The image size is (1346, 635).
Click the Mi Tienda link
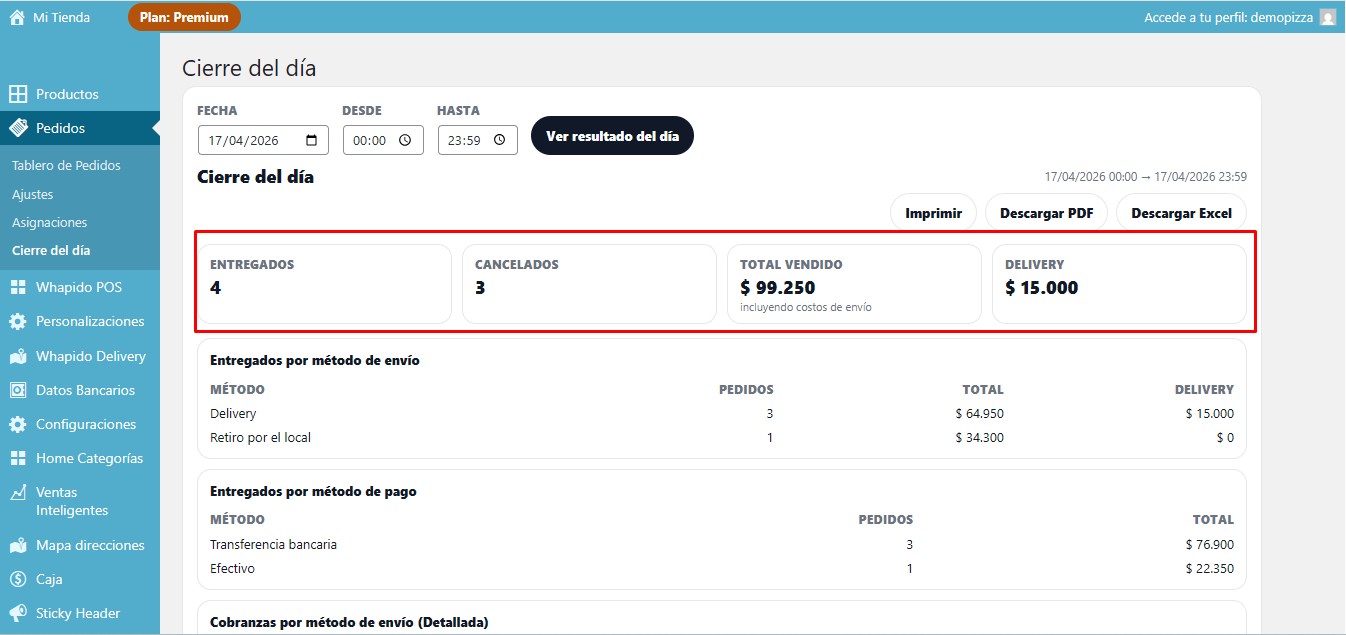(61, 17)
